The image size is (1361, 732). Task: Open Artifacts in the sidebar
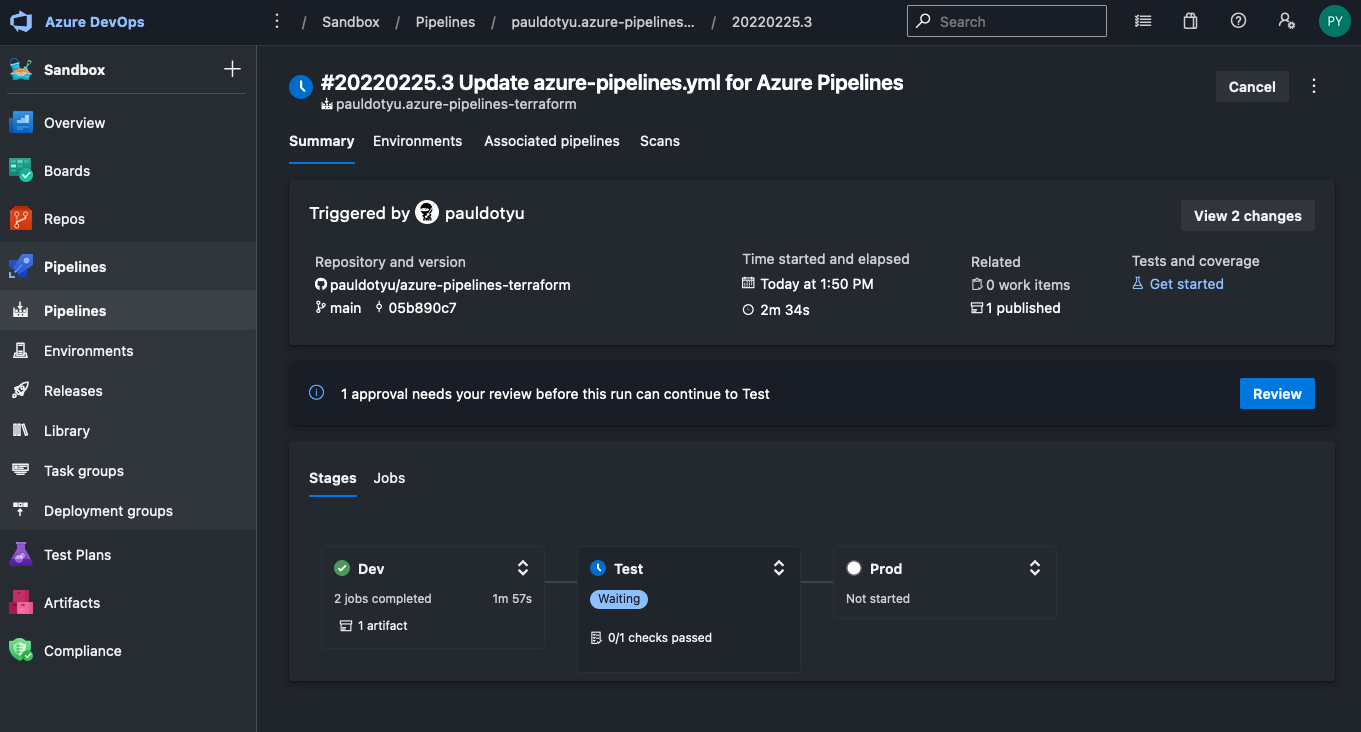[x=71, y=603]
